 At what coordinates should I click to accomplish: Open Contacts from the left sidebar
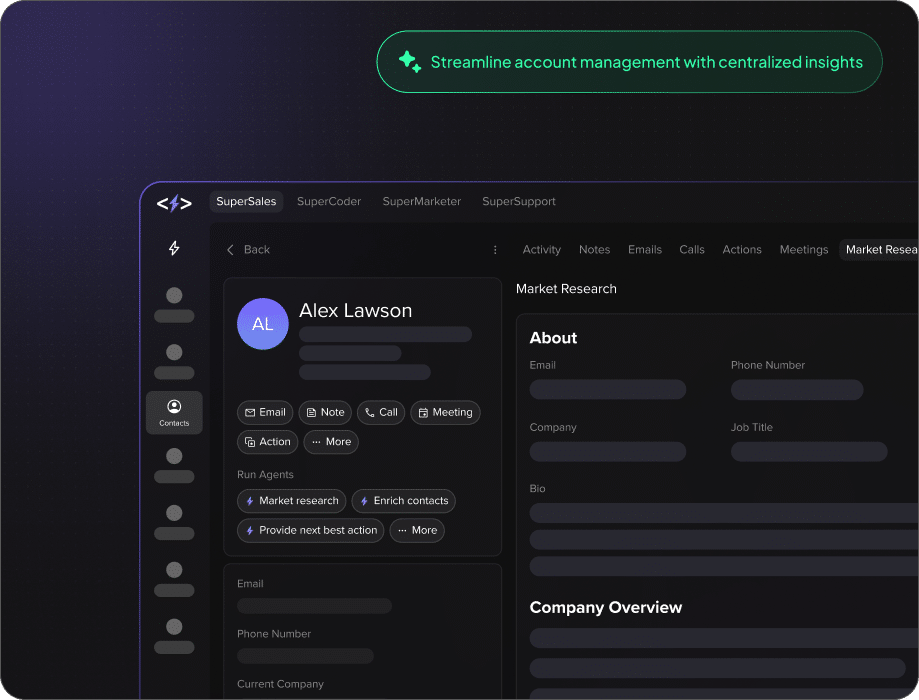coord(174,412)
